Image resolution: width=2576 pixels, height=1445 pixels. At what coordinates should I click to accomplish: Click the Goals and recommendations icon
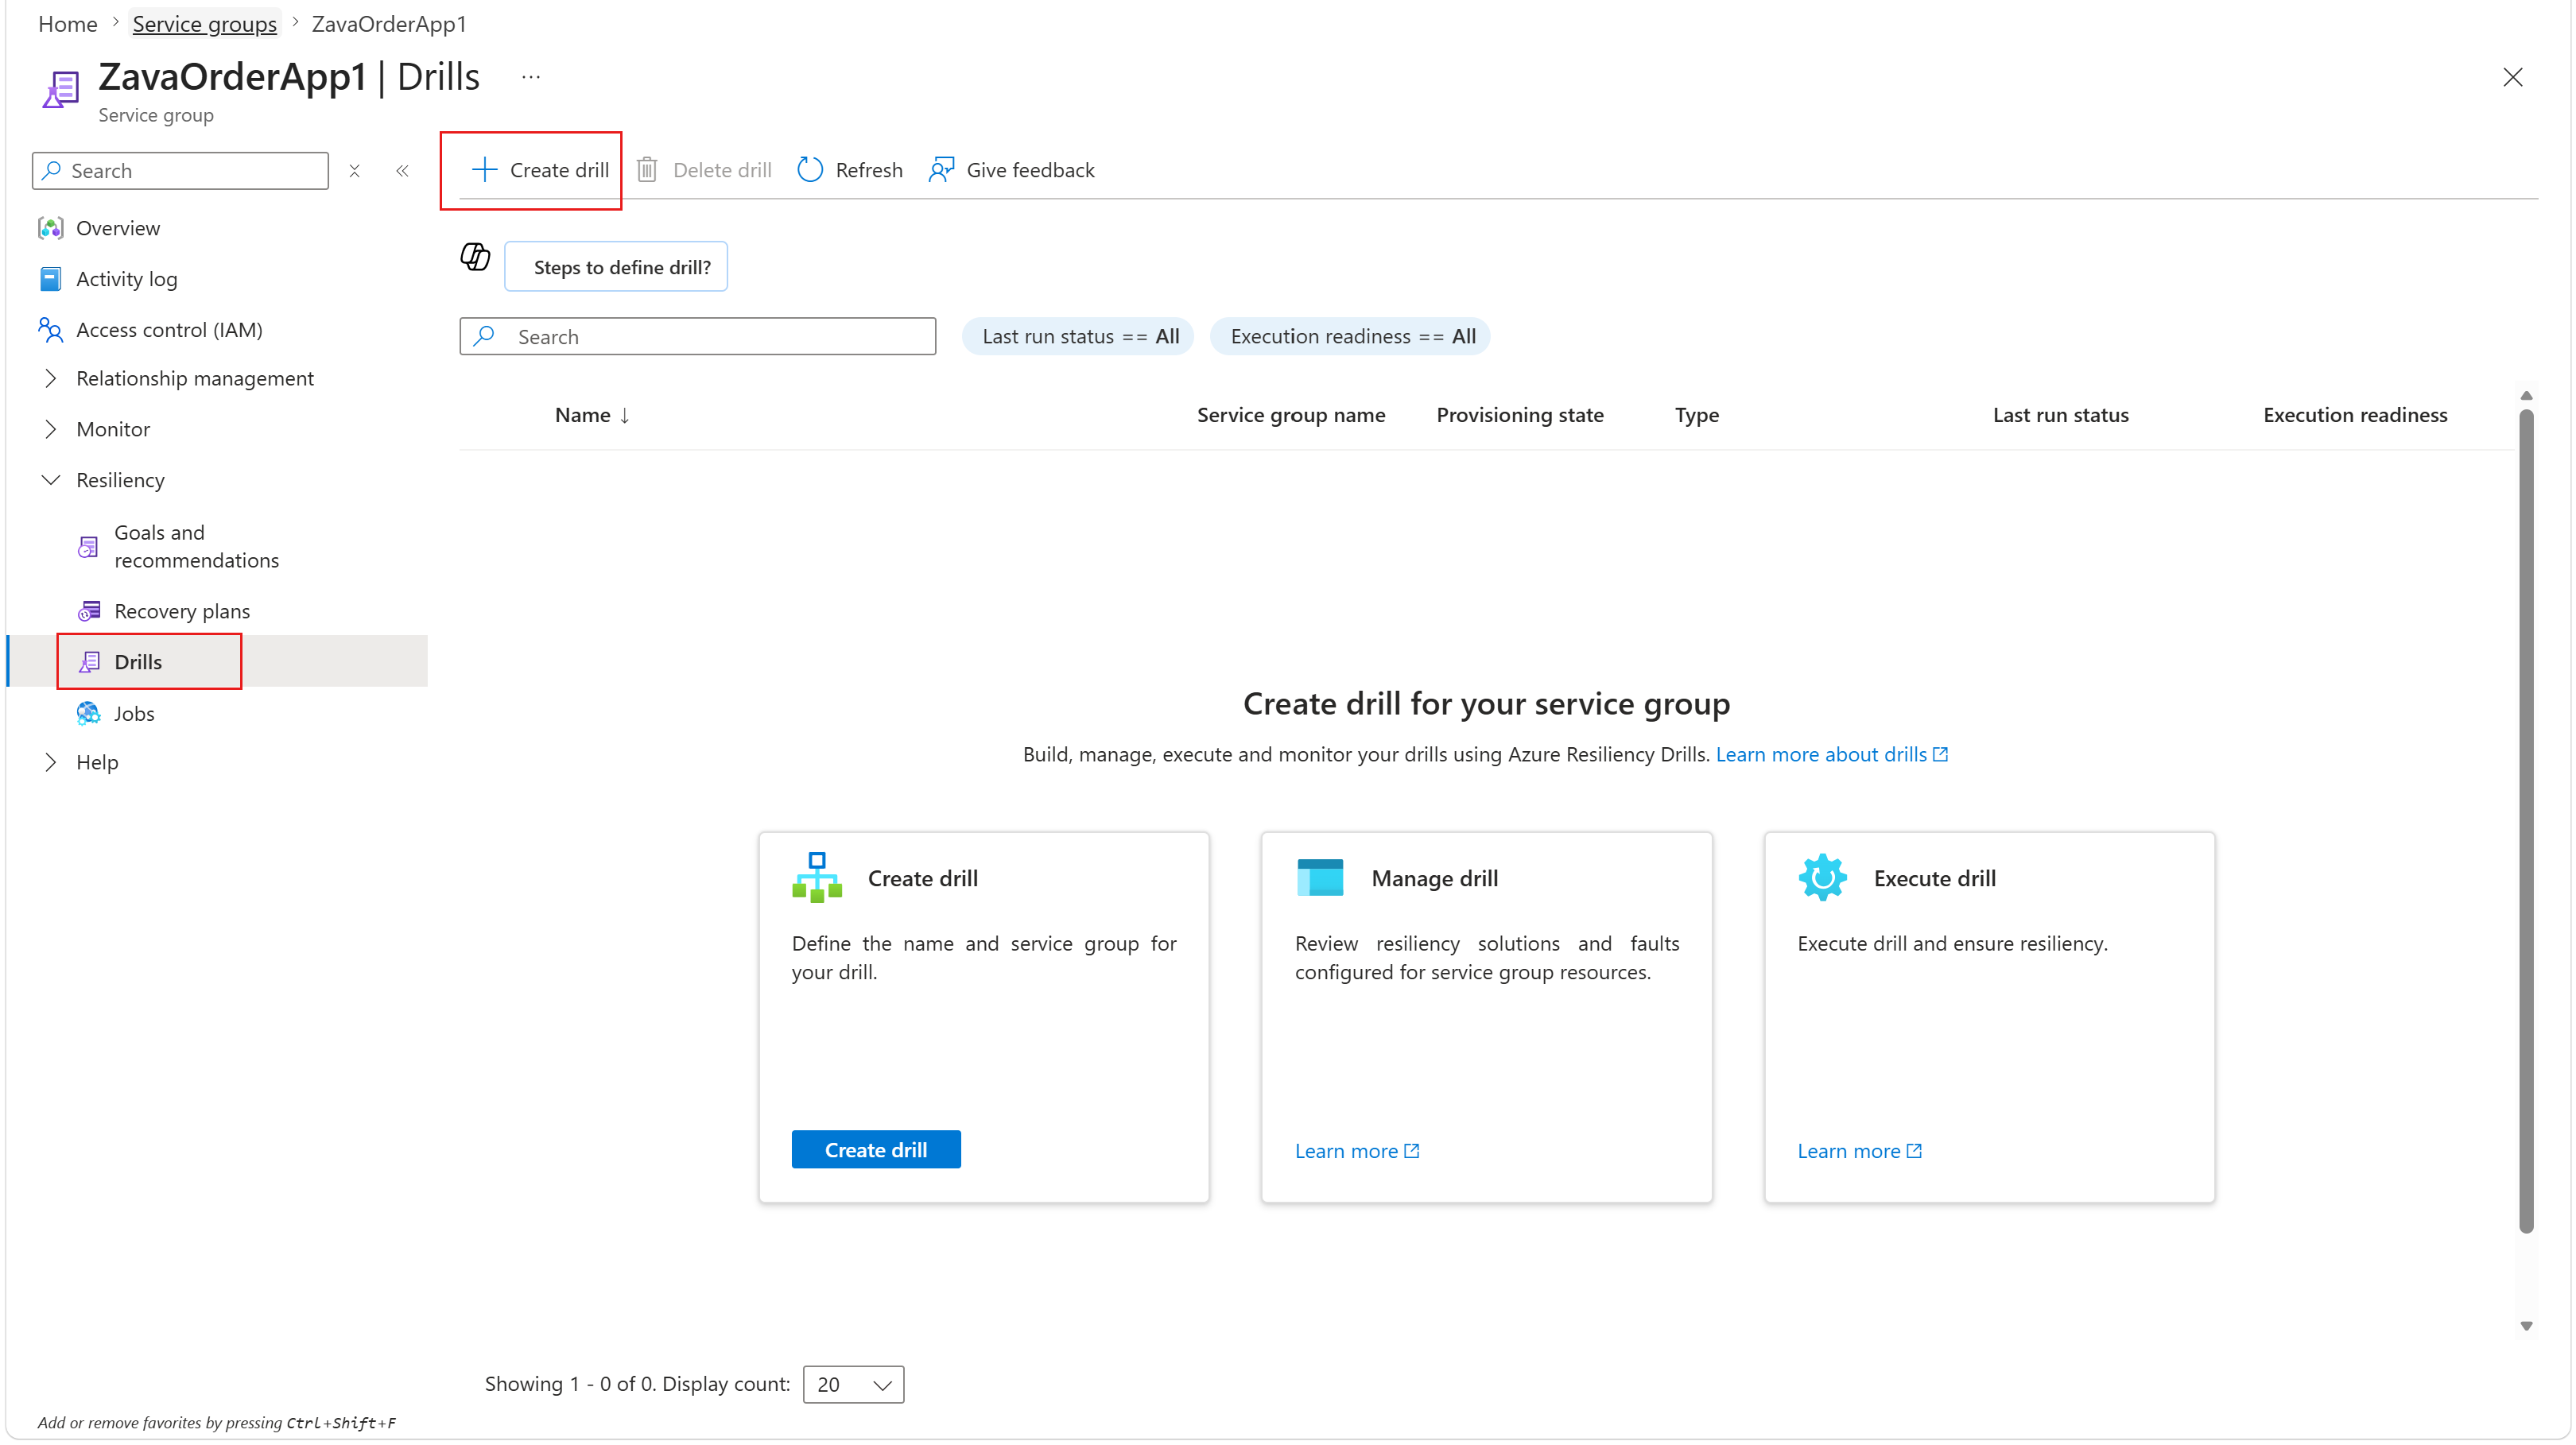click(88, 547)
